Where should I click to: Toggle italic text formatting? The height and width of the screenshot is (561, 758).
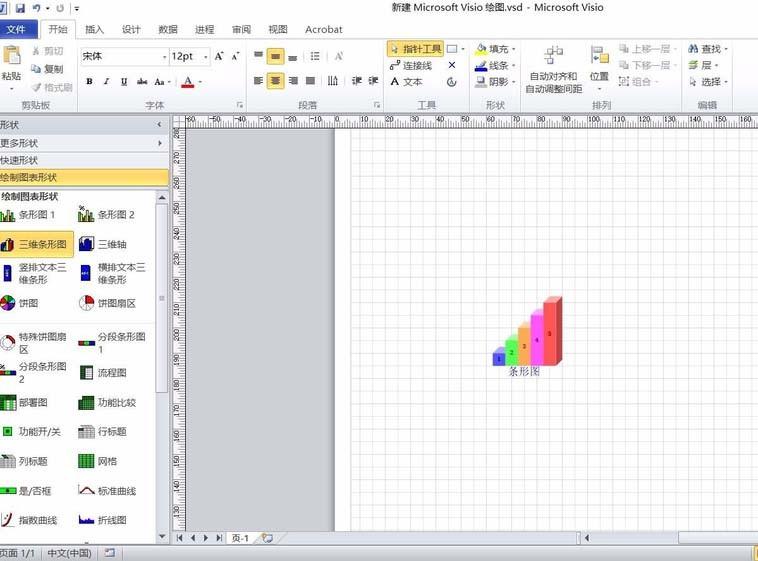point(106,82)
